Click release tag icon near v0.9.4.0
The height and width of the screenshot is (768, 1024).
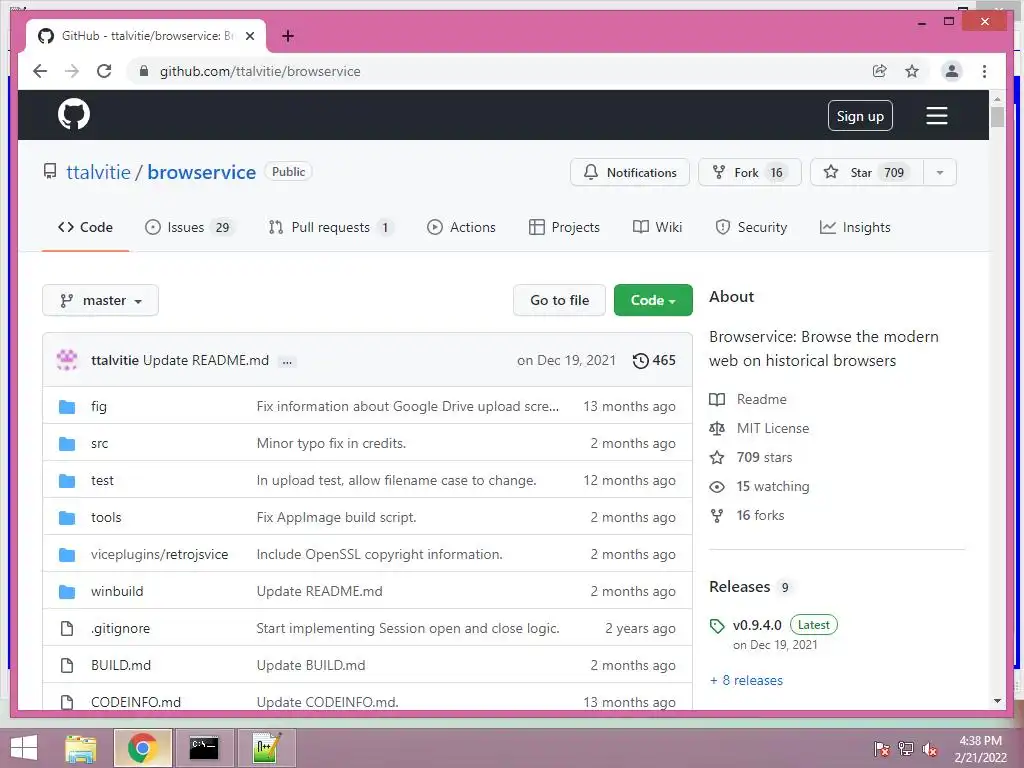click(717, 626)
